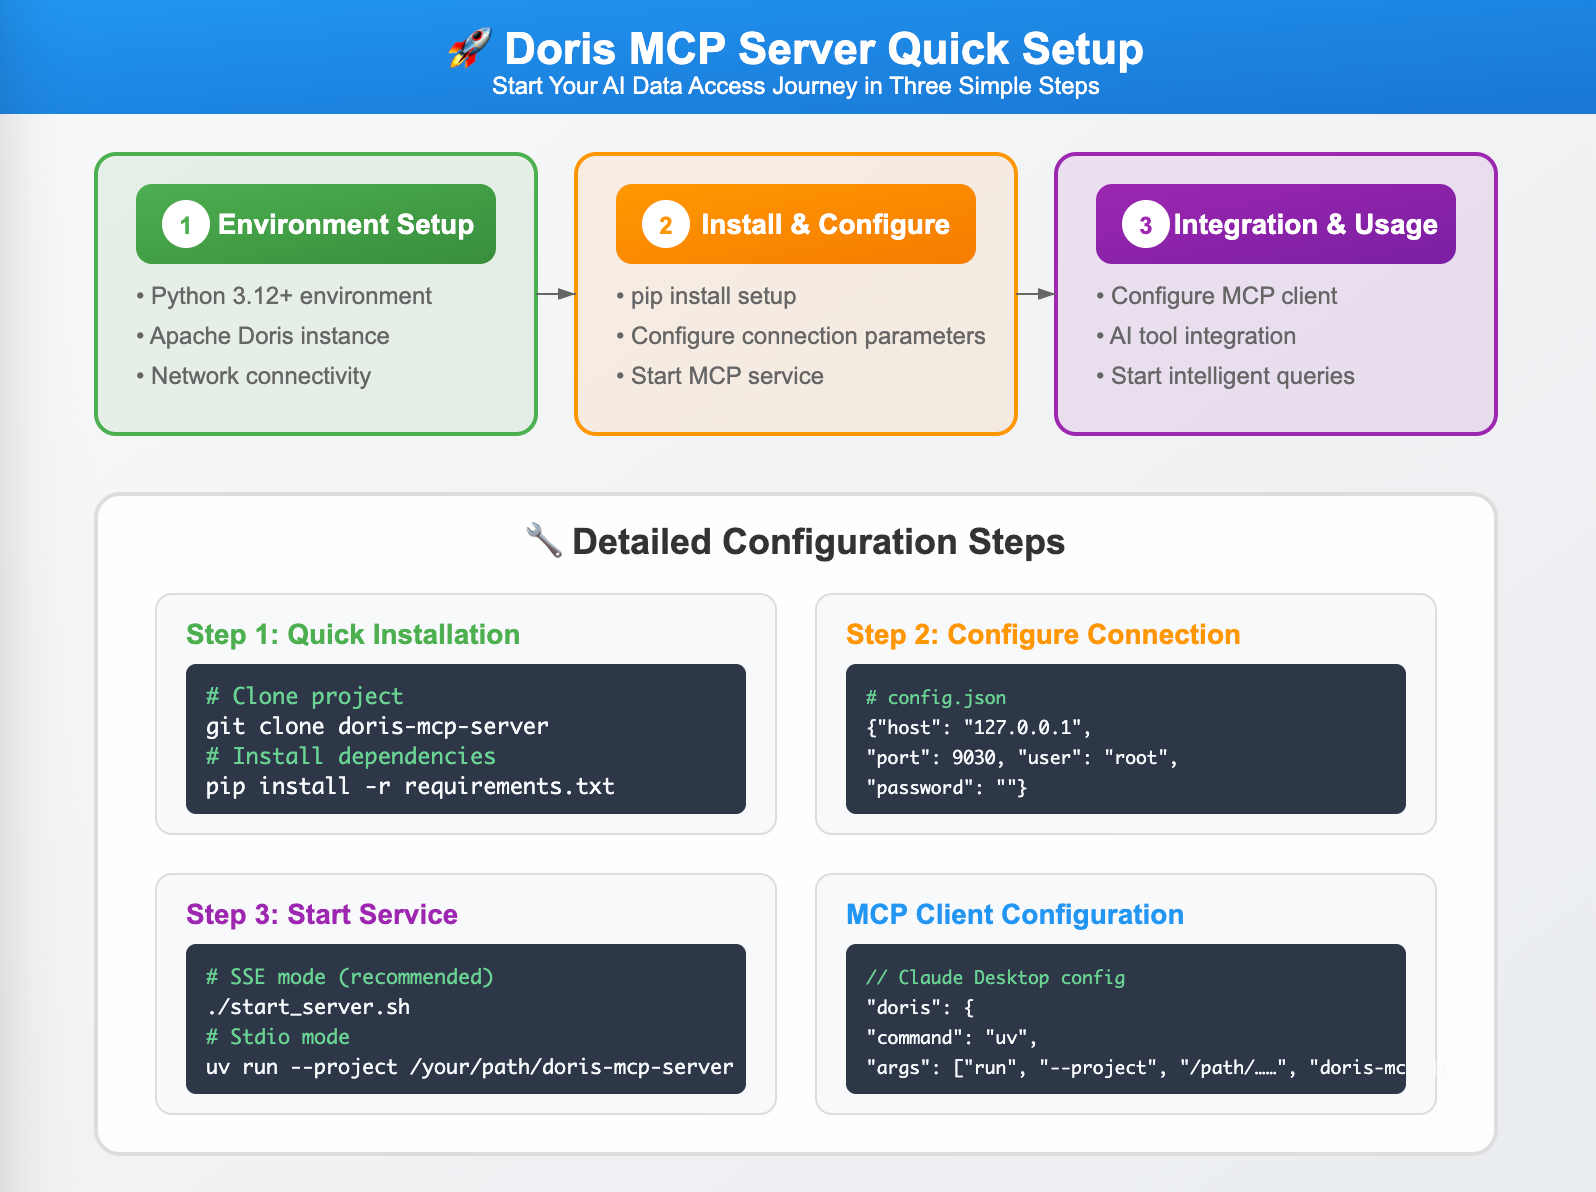Click pip install -r requirements.txt line
This screenshot has width=1596, height=1192.
click(410, 786)
